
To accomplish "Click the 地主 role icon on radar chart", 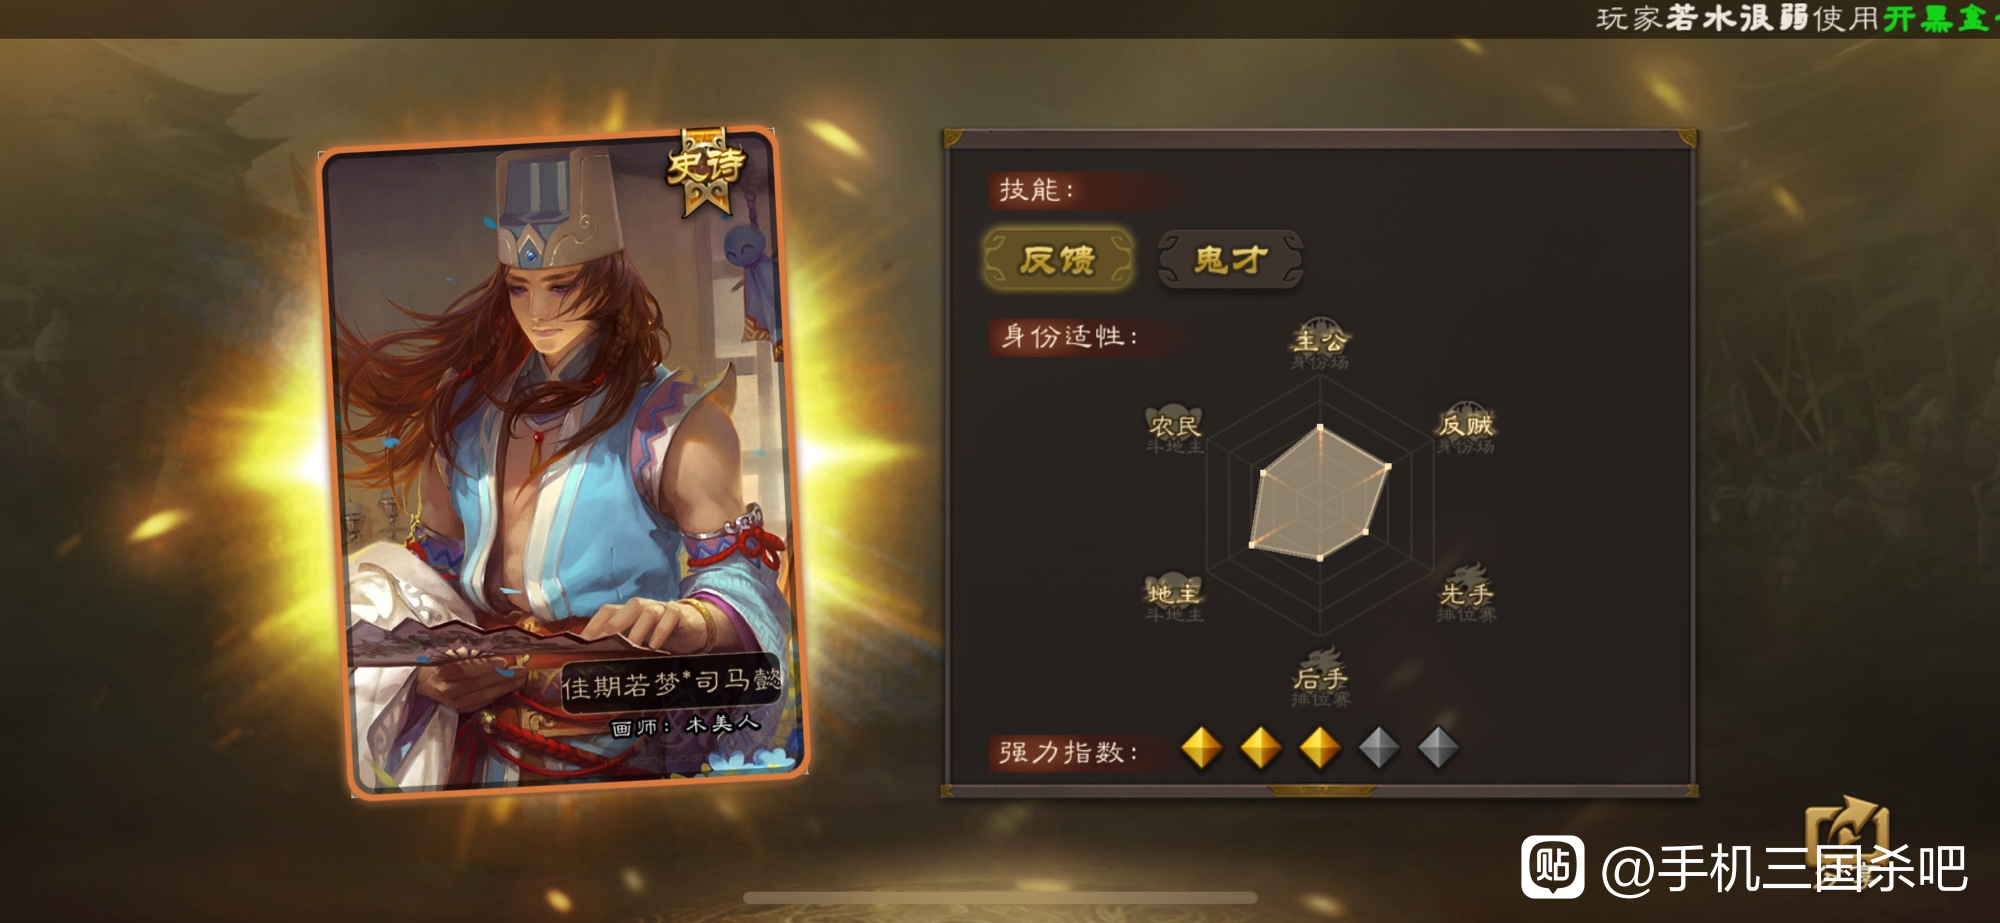I will (1174, 597).
